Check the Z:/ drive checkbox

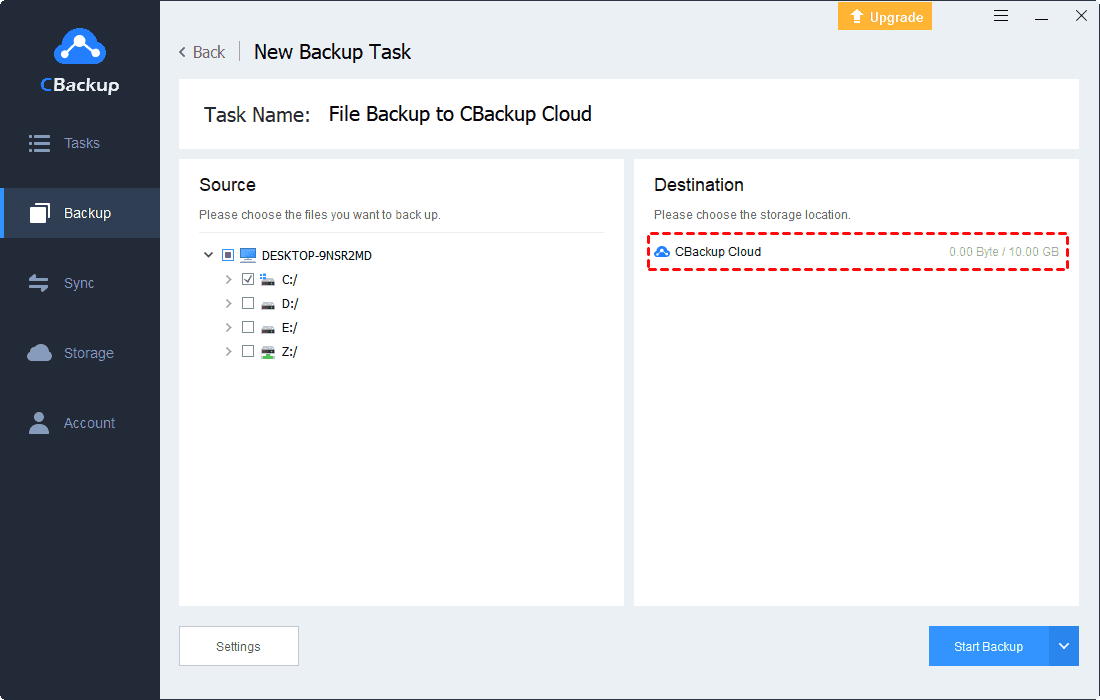coord(248,351)
